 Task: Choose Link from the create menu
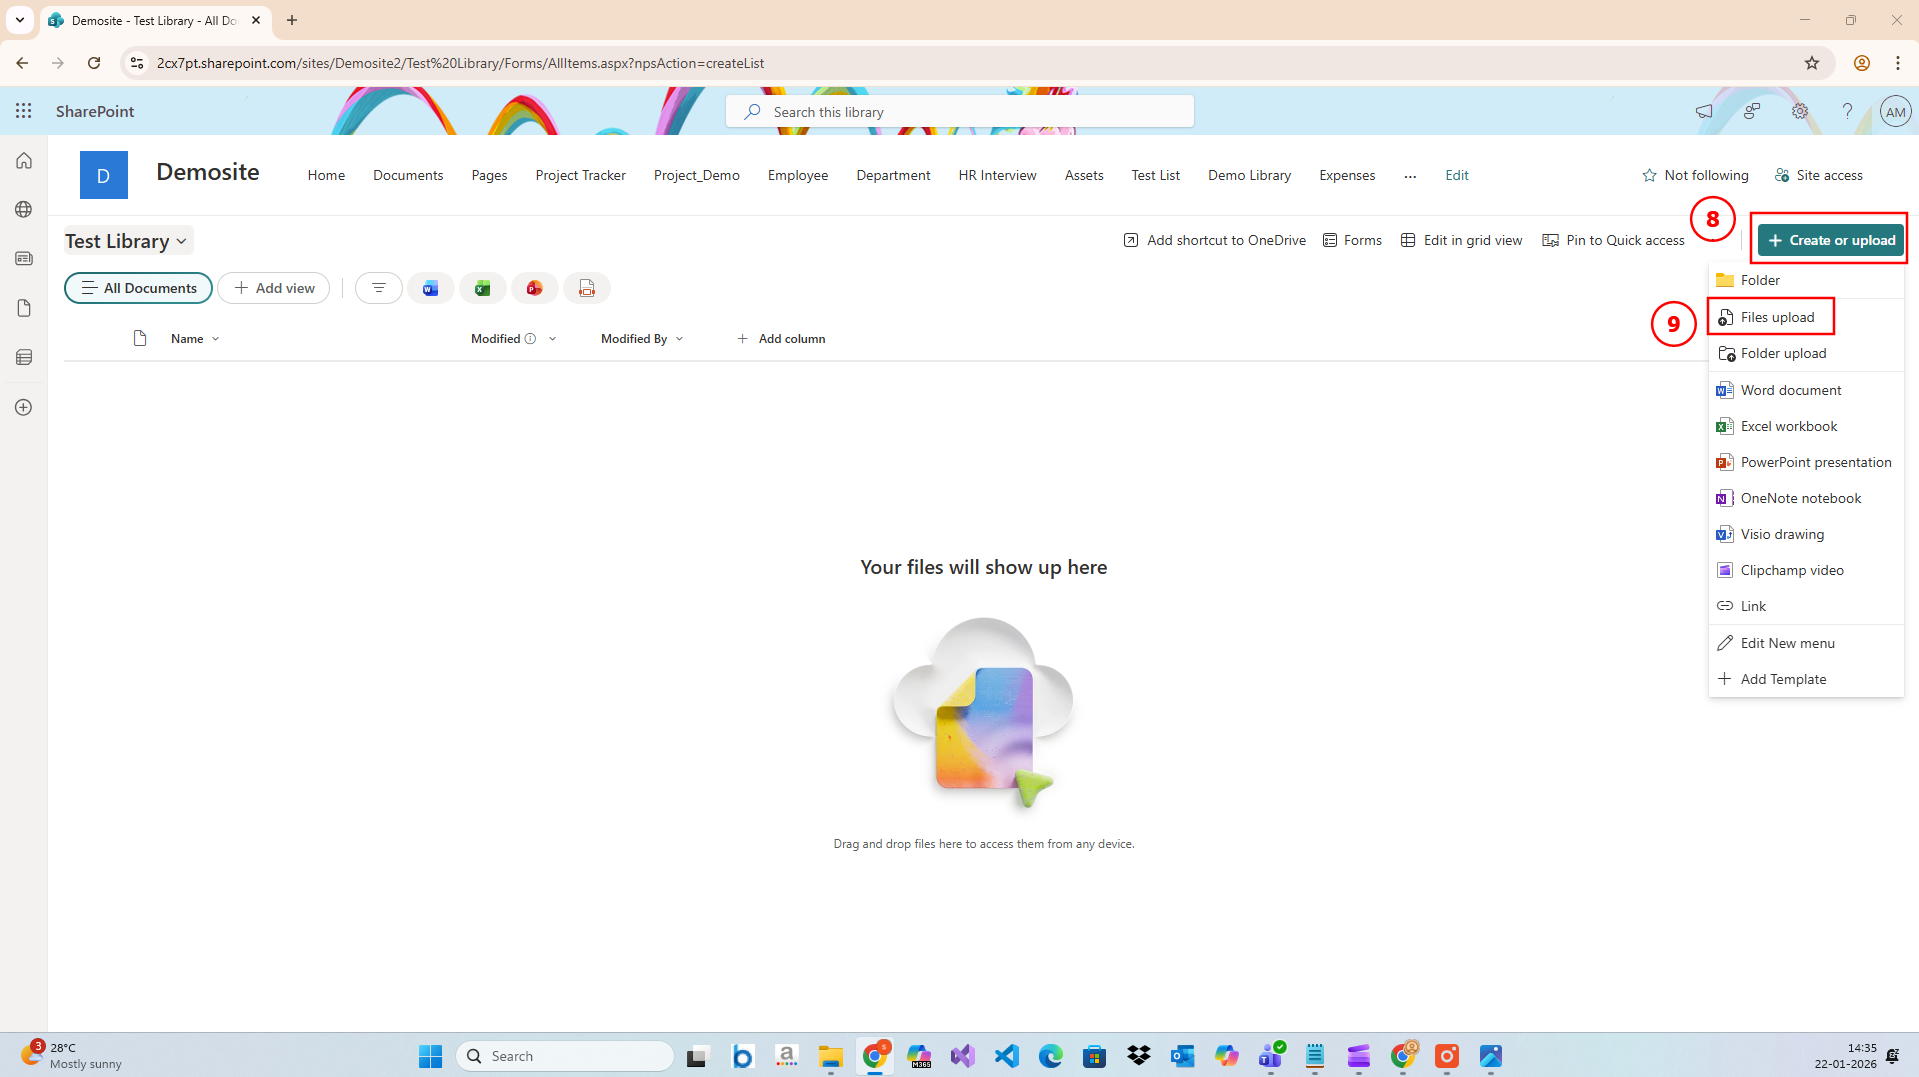1806,606
